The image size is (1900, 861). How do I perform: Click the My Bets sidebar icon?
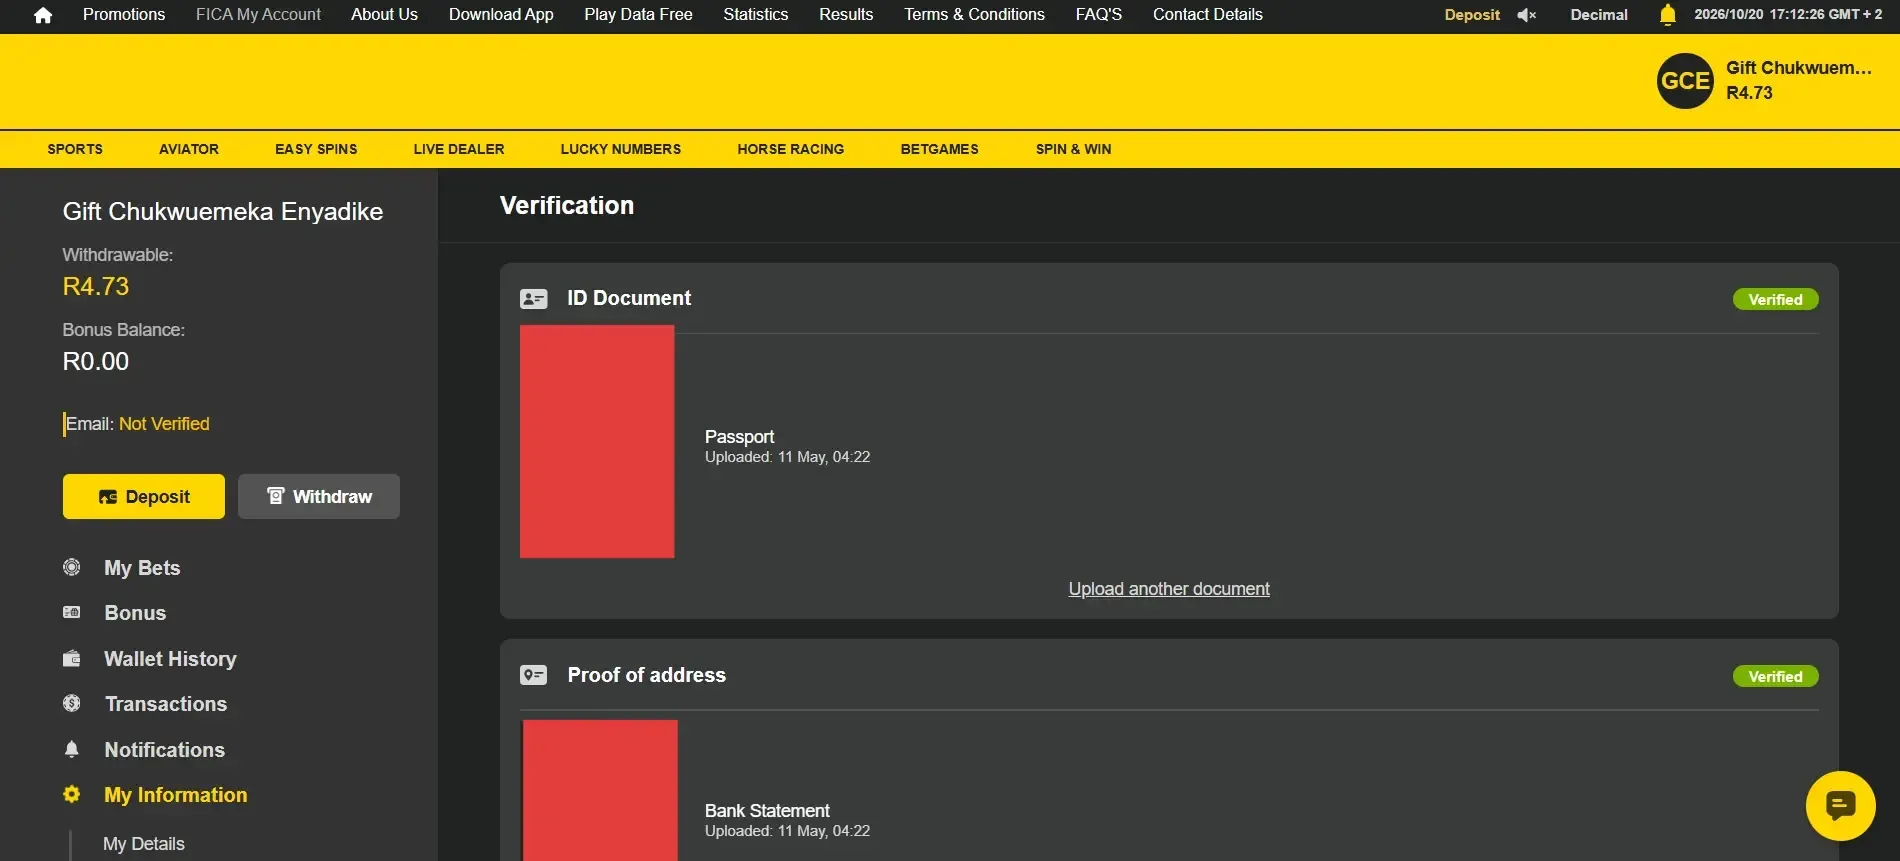pos(72,568)
